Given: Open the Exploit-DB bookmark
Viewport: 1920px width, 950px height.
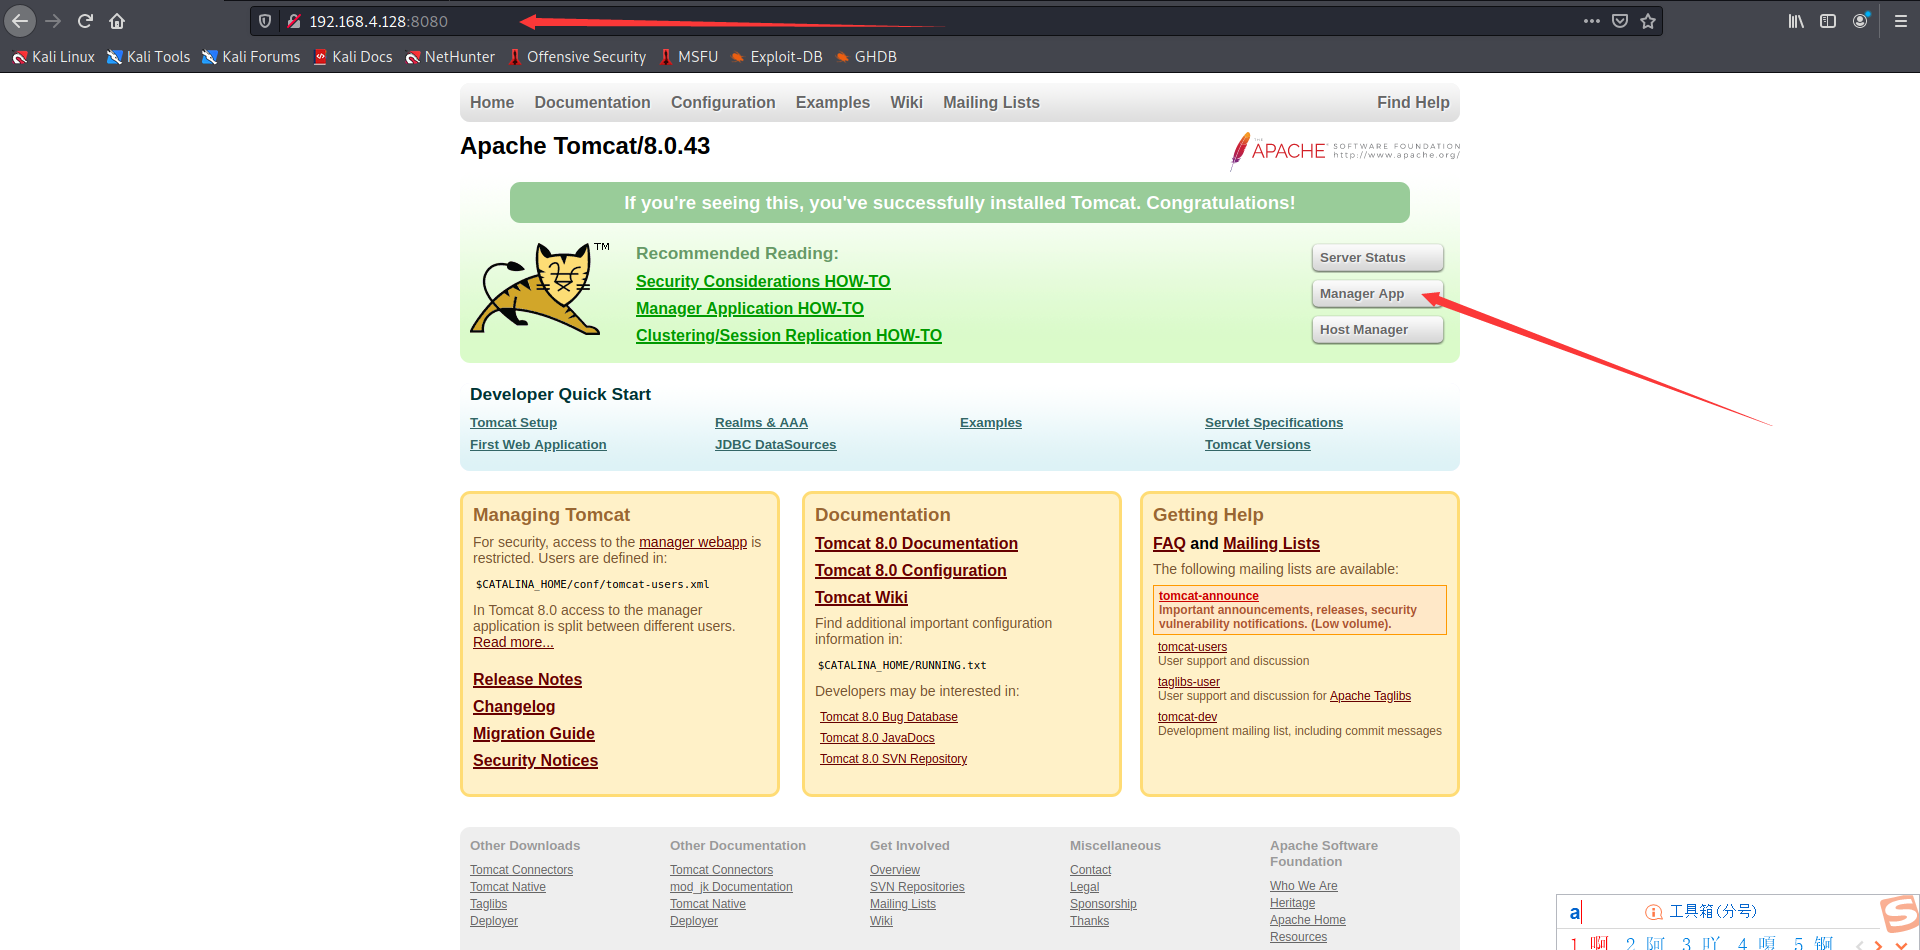Looking at the screenshot, I should point(777,57).
